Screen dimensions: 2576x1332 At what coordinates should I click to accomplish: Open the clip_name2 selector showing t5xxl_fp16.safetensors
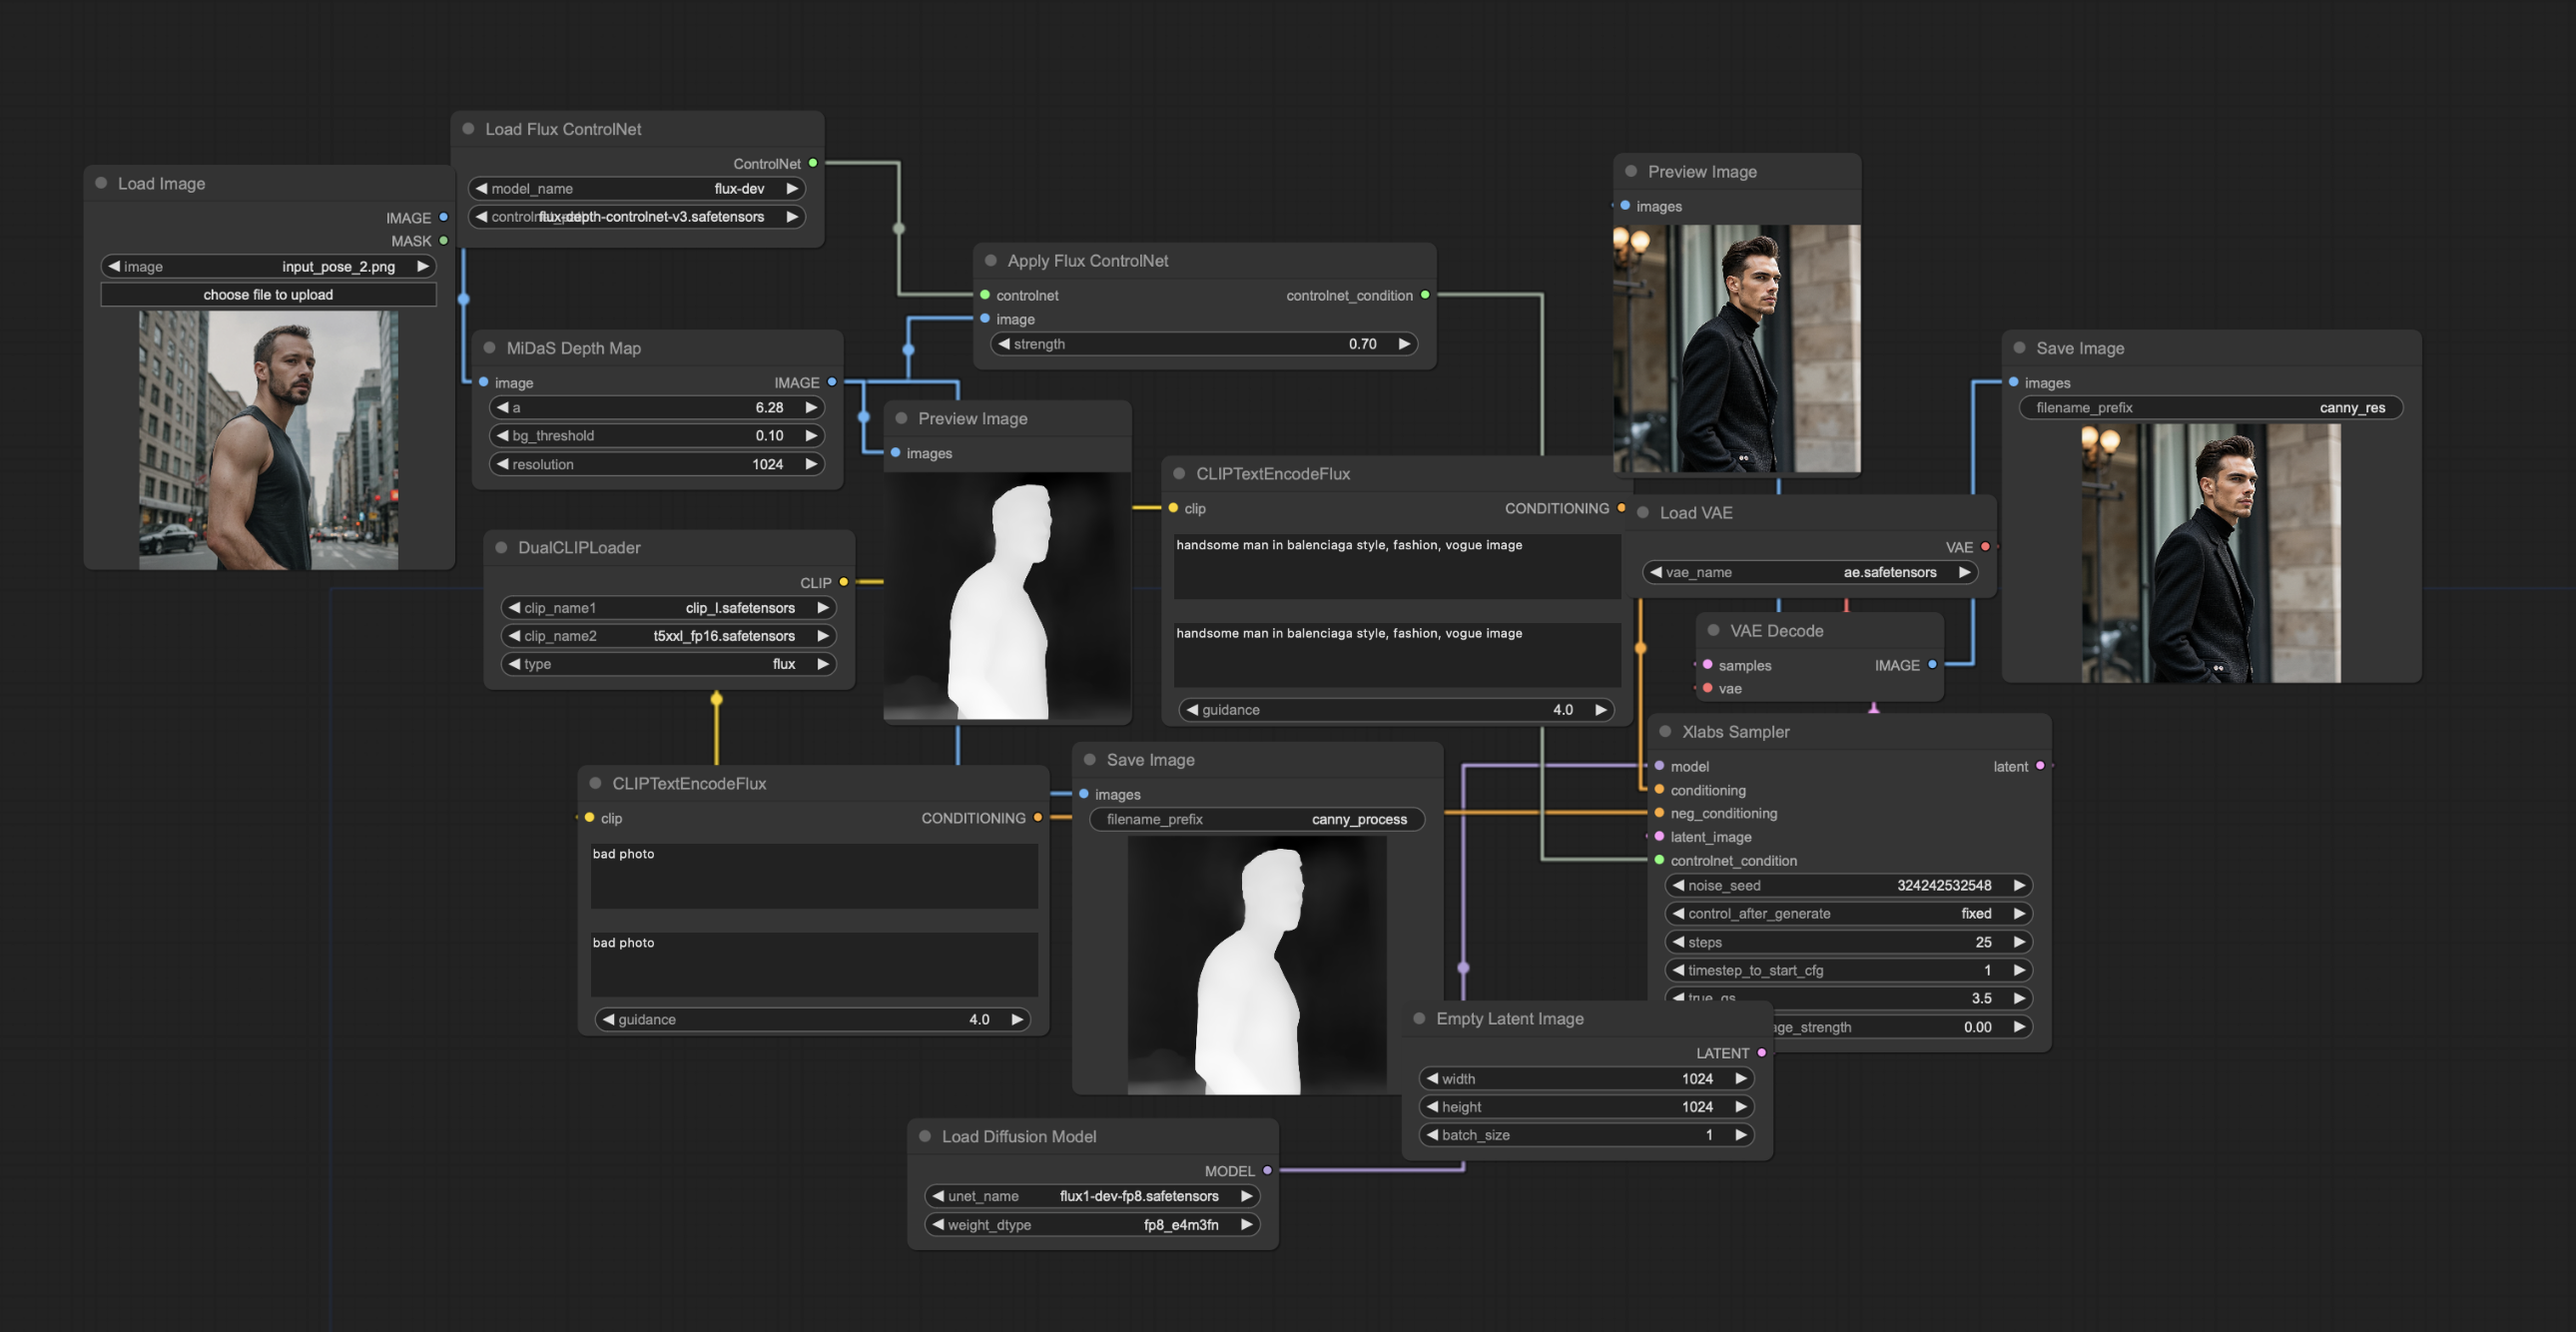(x=668, y=635)
